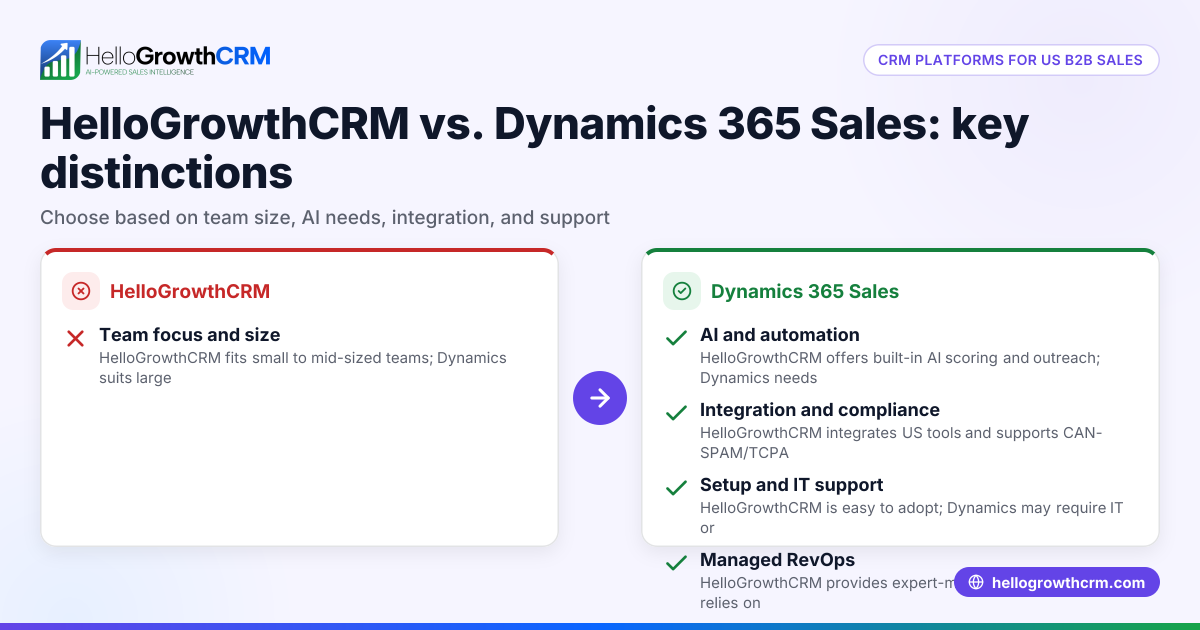1200x630 pixels.
Task: Click the 'easy to adopt' description text
Action: [x=911, y=517]
